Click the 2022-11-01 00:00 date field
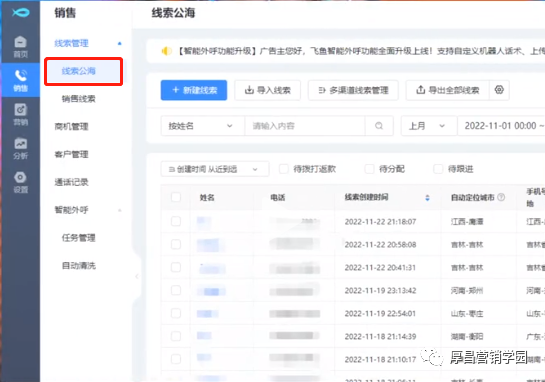This screenshot has width=545, height=382. click(x=501, y=126)
